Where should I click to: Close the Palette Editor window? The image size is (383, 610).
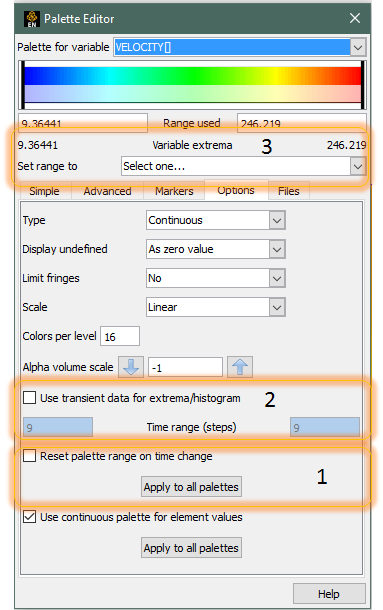[355, 18]
